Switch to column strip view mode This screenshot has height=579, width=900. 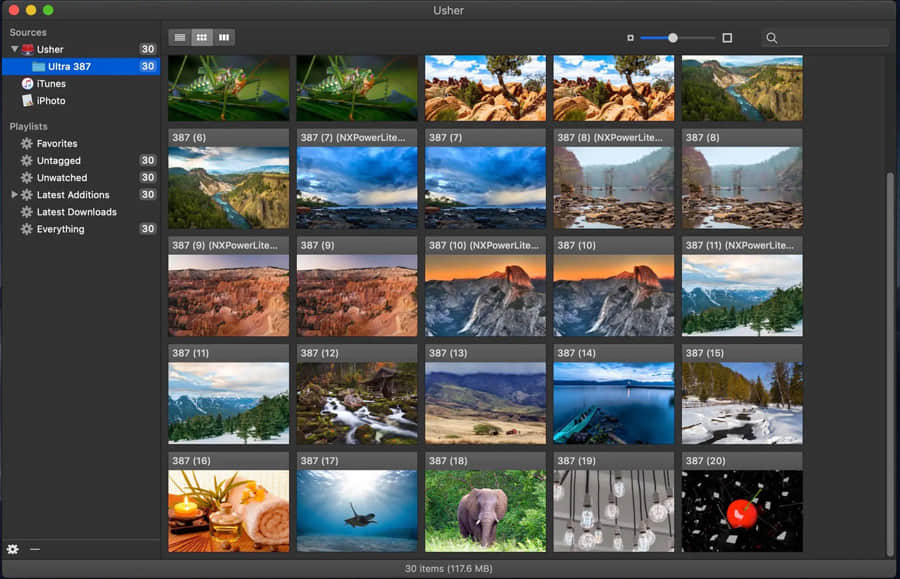coord(224,38)
